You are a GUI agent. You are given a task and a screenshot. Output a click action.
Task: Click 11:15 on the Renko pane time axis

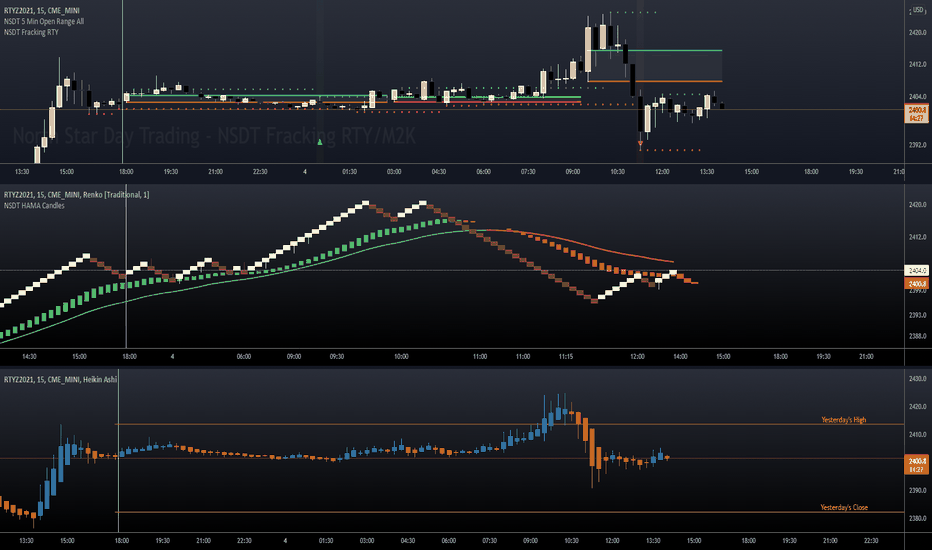[x=566, y=357]
